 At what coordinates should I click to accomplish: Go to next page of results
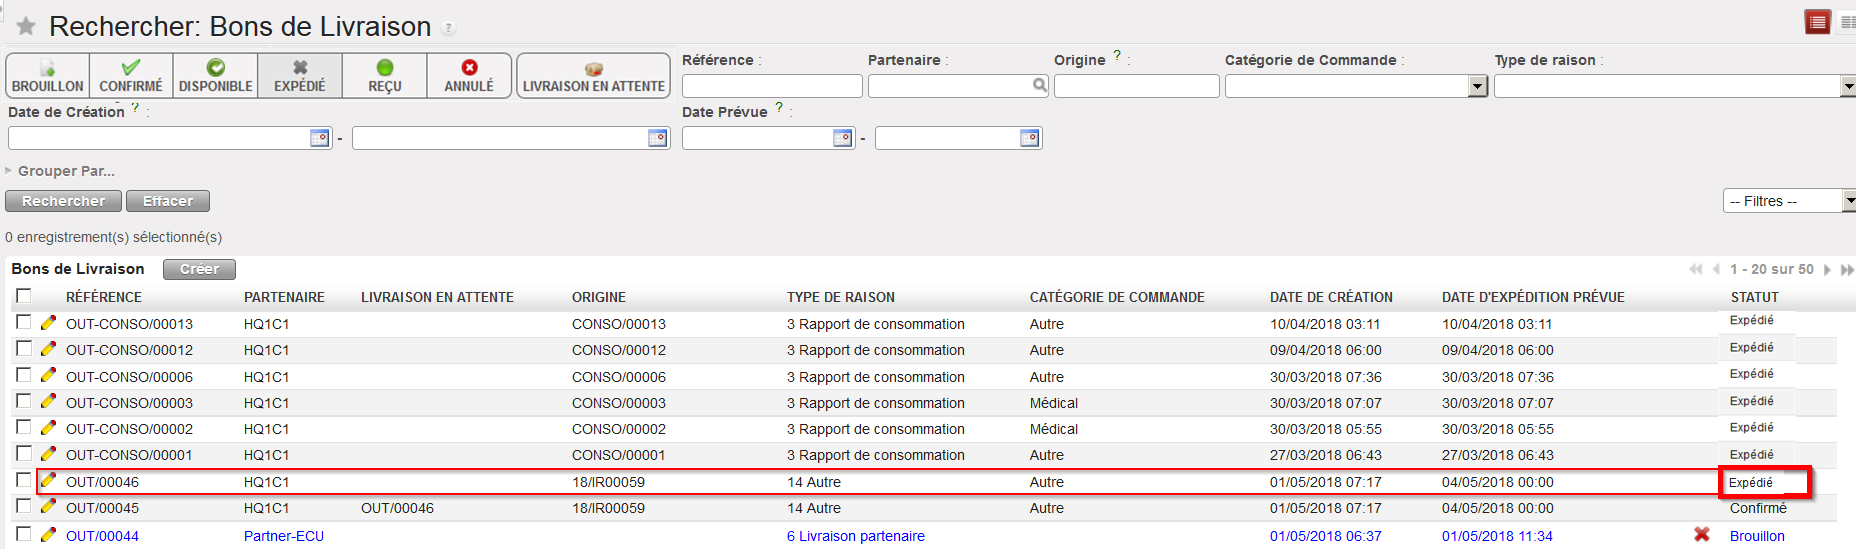click(1827, 270)
